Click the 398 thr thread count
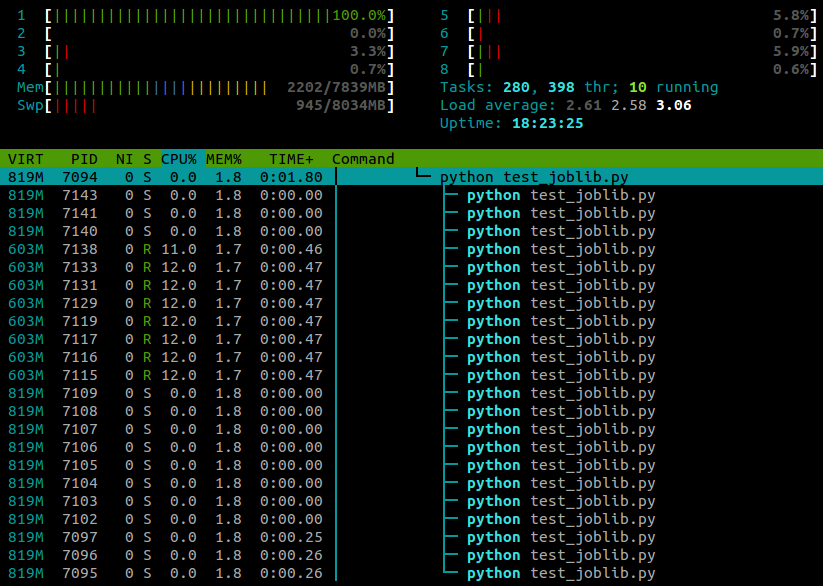Viewport: 823px width, 586px height. (x=579, y=87)
